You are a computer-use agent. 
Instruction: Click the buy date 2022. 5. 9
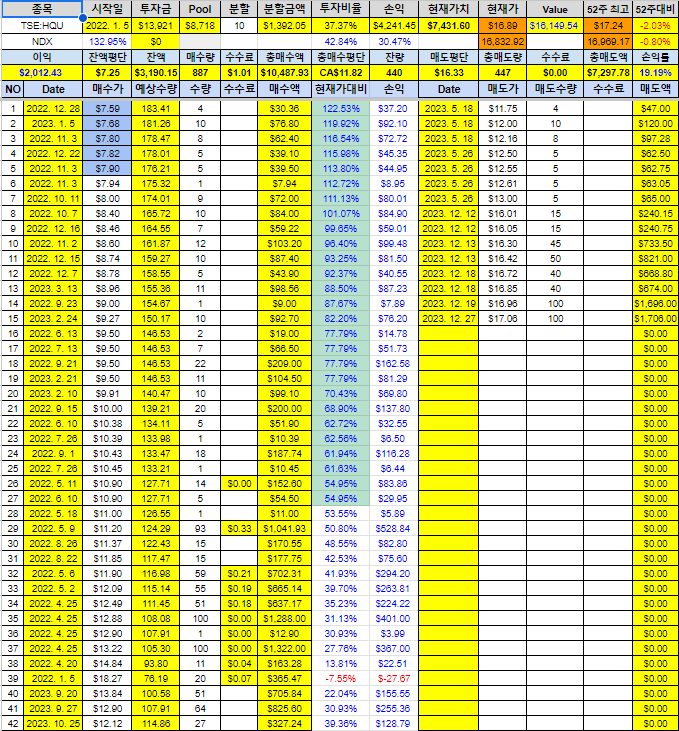click(53, 529)
